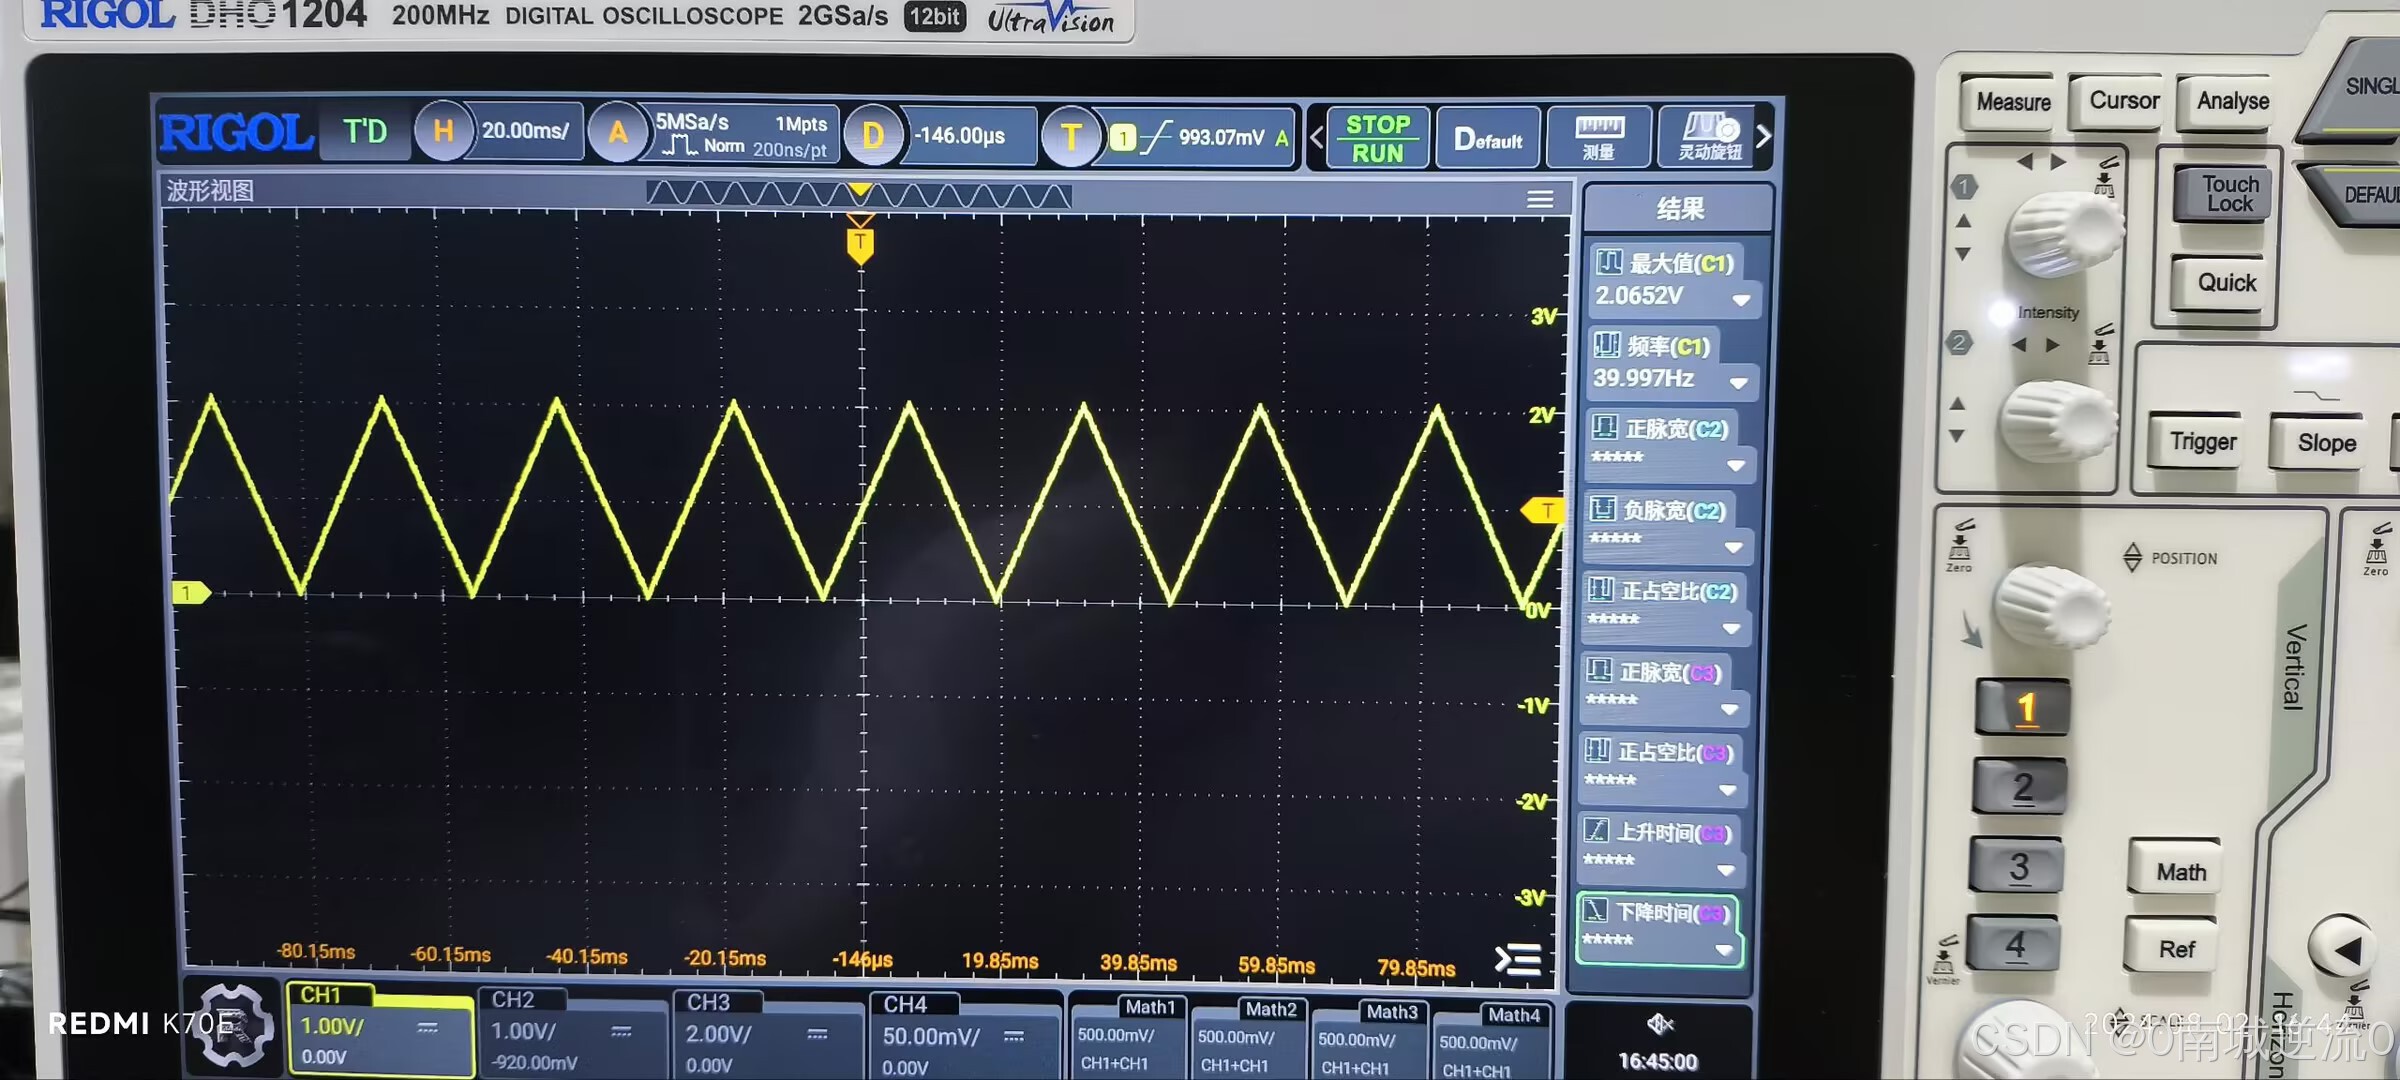Open horizontal timebase H icon
Image resolution: width=2400 pixels, height=1080 pixels.
click(443, 131)
